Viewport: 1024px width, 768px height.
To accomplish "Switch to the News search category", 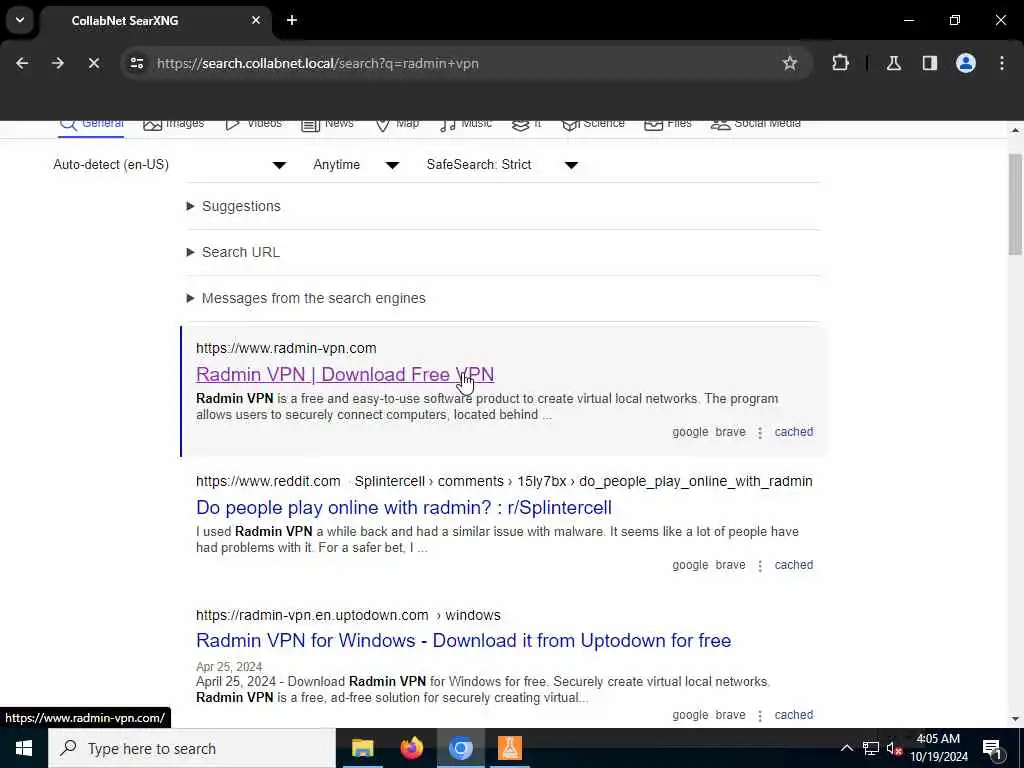I will pyautogui.click(x=327, y=124).
